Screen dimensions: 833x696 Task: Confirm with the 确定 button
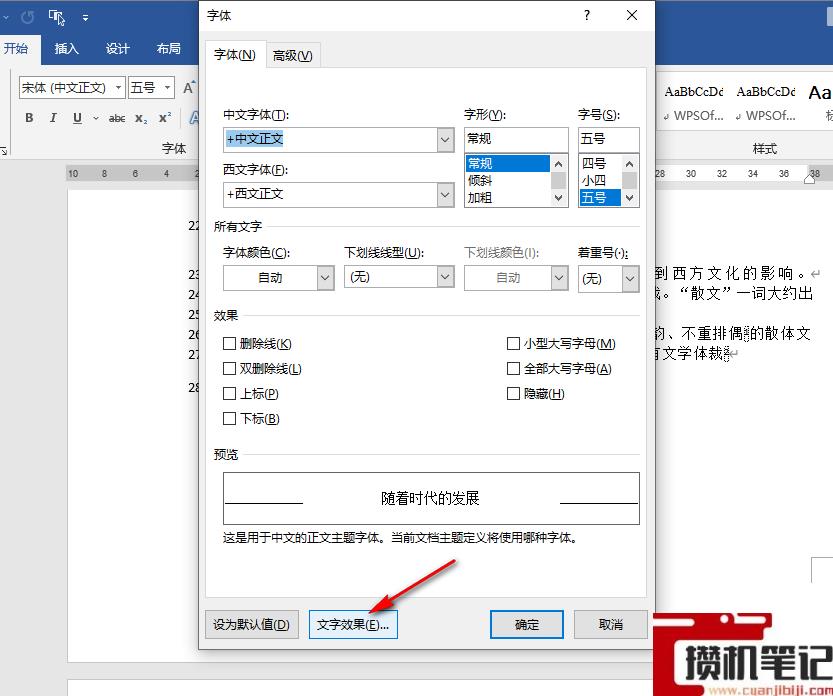(x=526, y=624)
